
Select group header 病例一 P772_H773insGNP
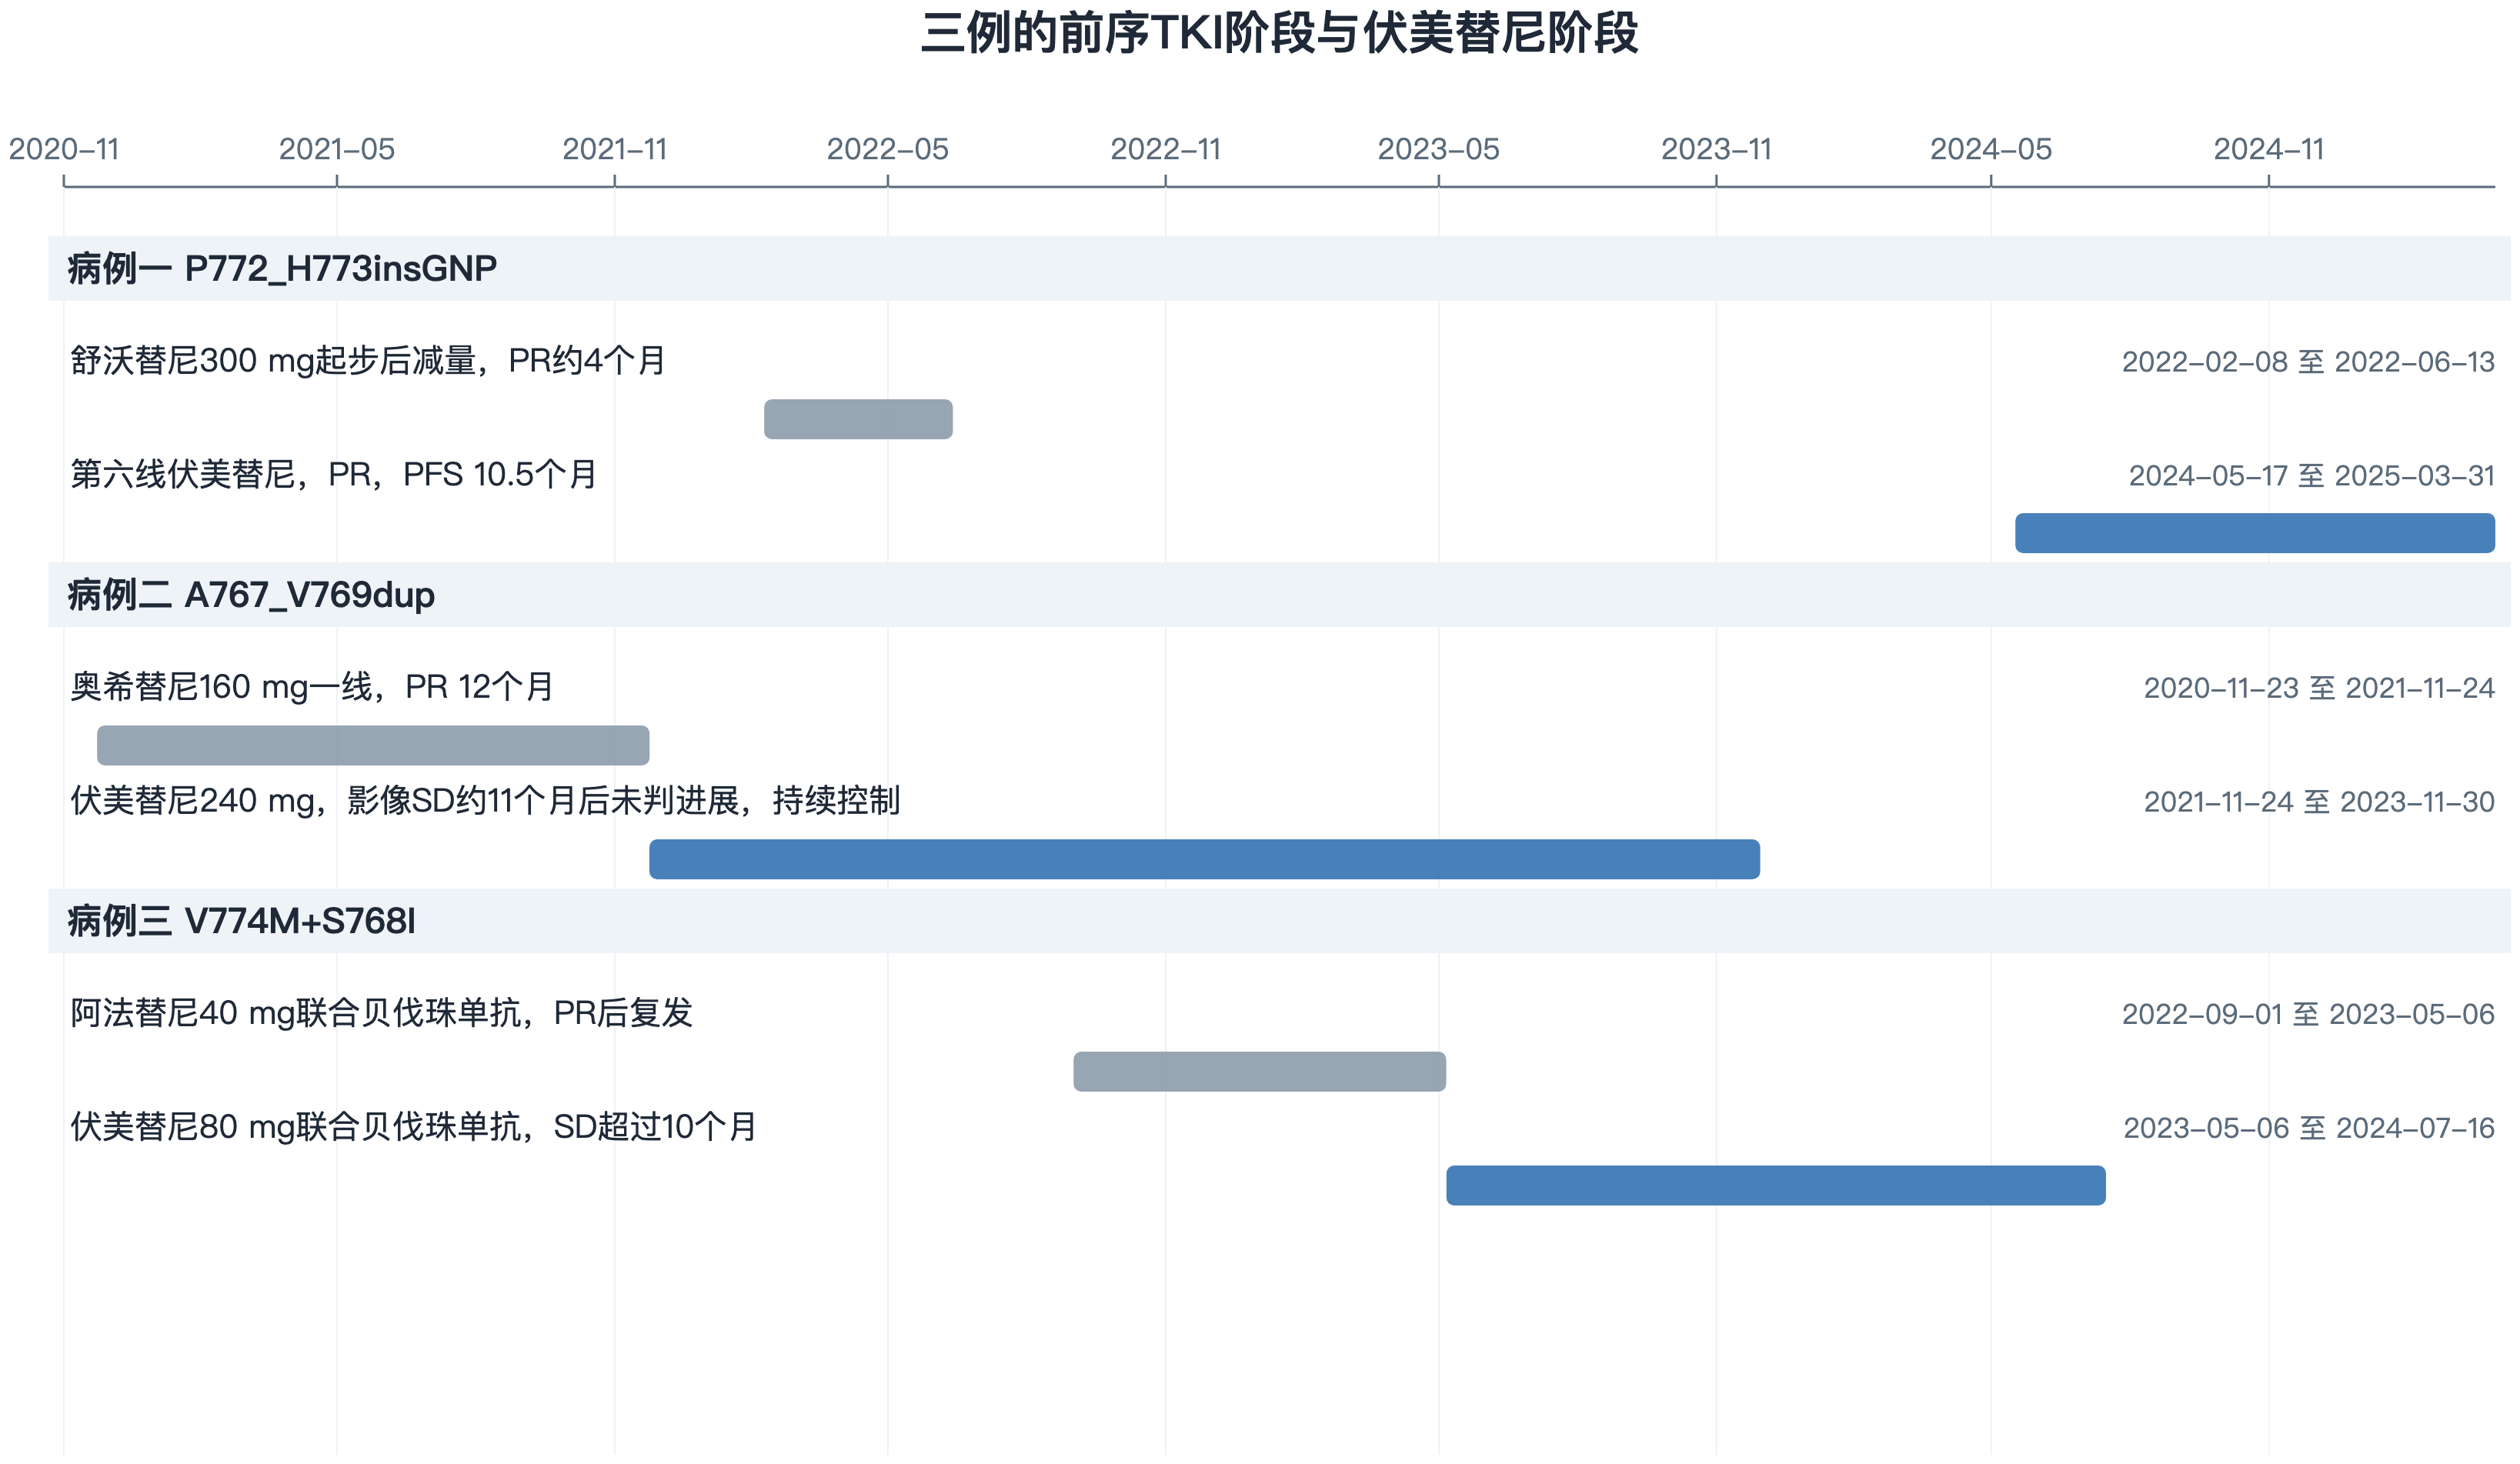click(x=1279, y=268)
